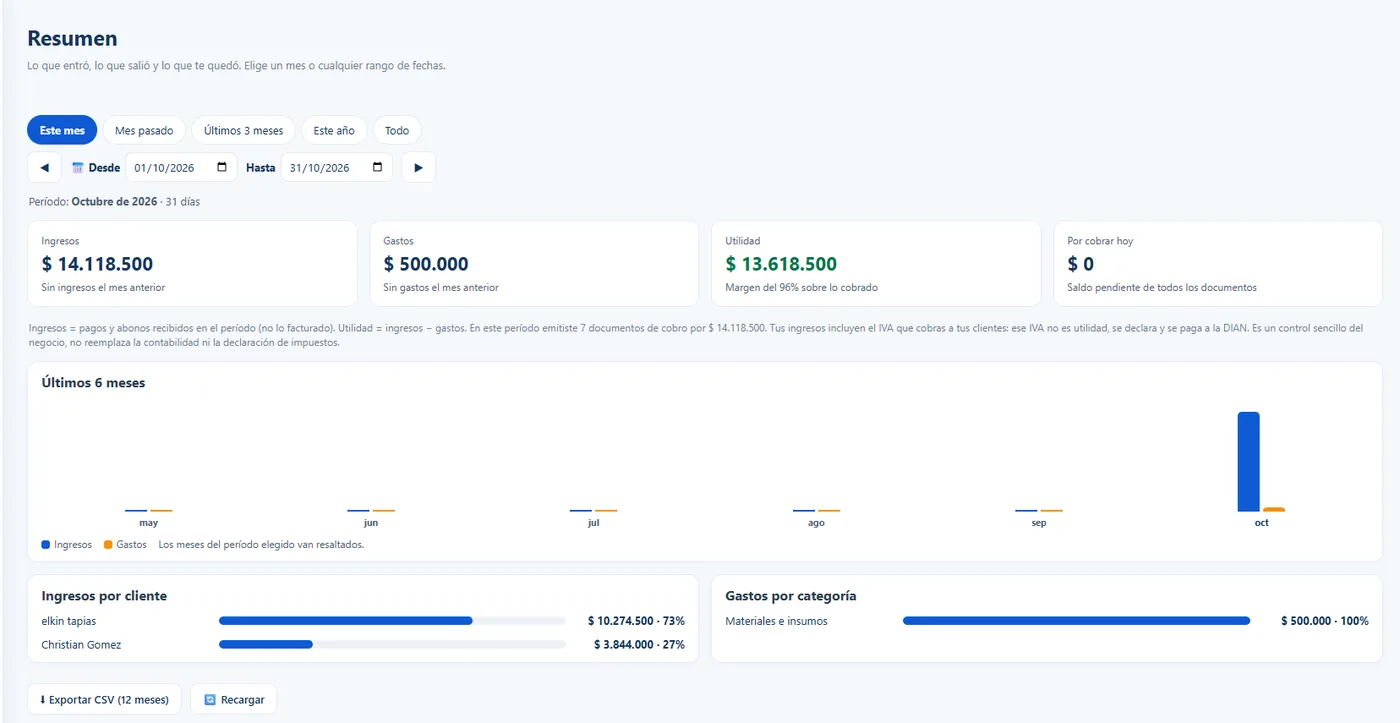Viewport: 1400px width, 723px height.
Task: Open calendar picker in Desde date field
Action: tap(222, 168)
